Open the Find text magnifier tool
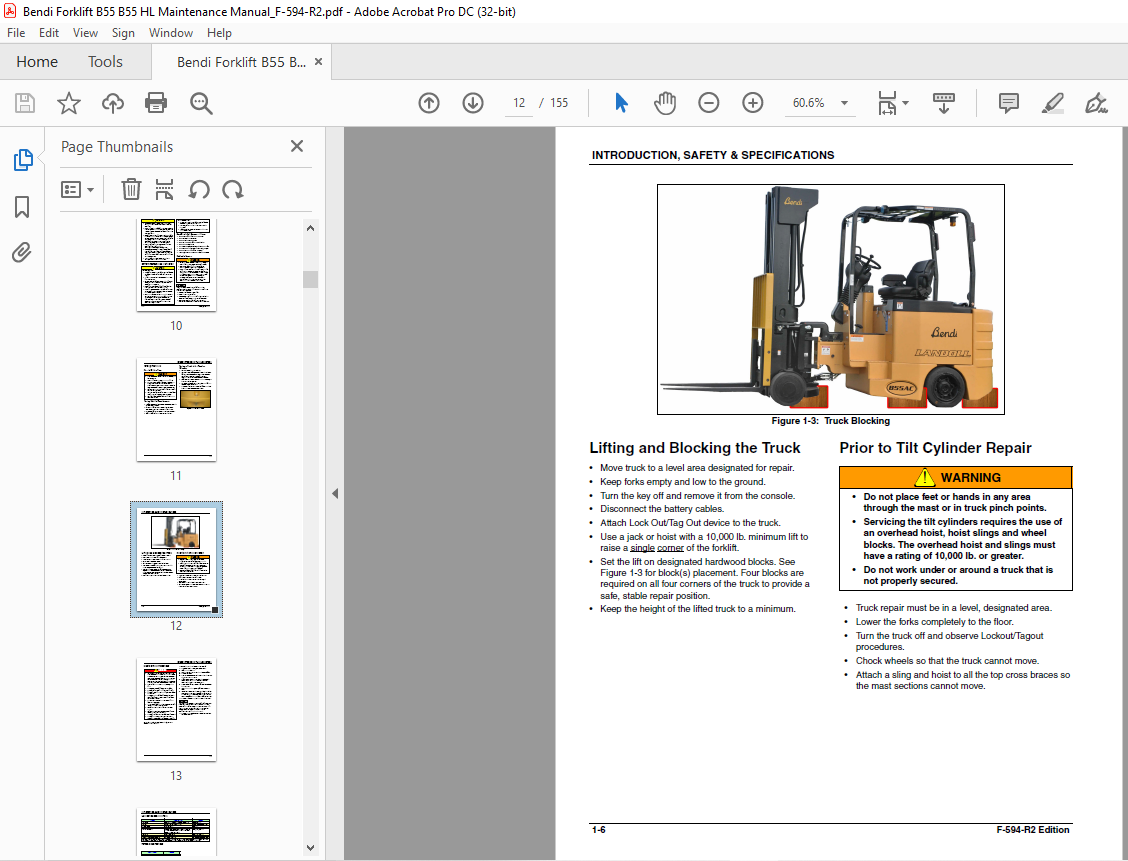The height and width of the screenshot is (861, 1128). 201,103
